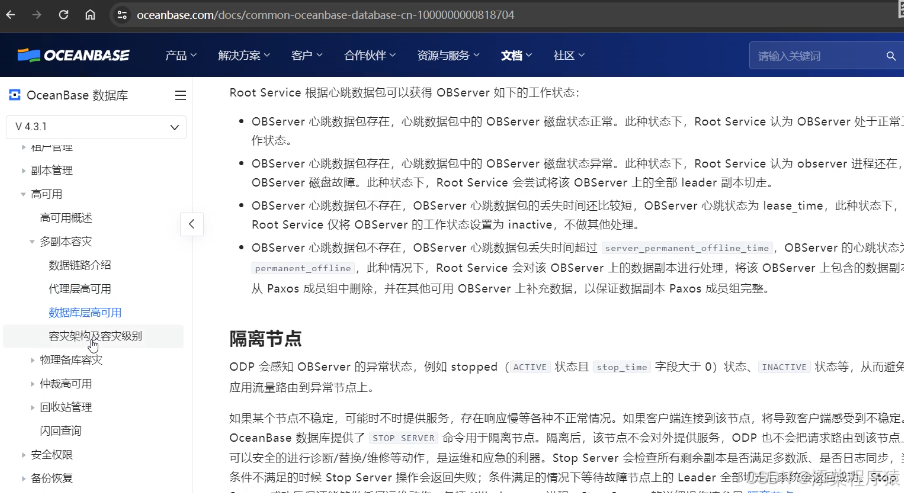Viewport: 904px width, 493px height.
Task: Click the stop_time code text
Action: [x=622, y=367]
